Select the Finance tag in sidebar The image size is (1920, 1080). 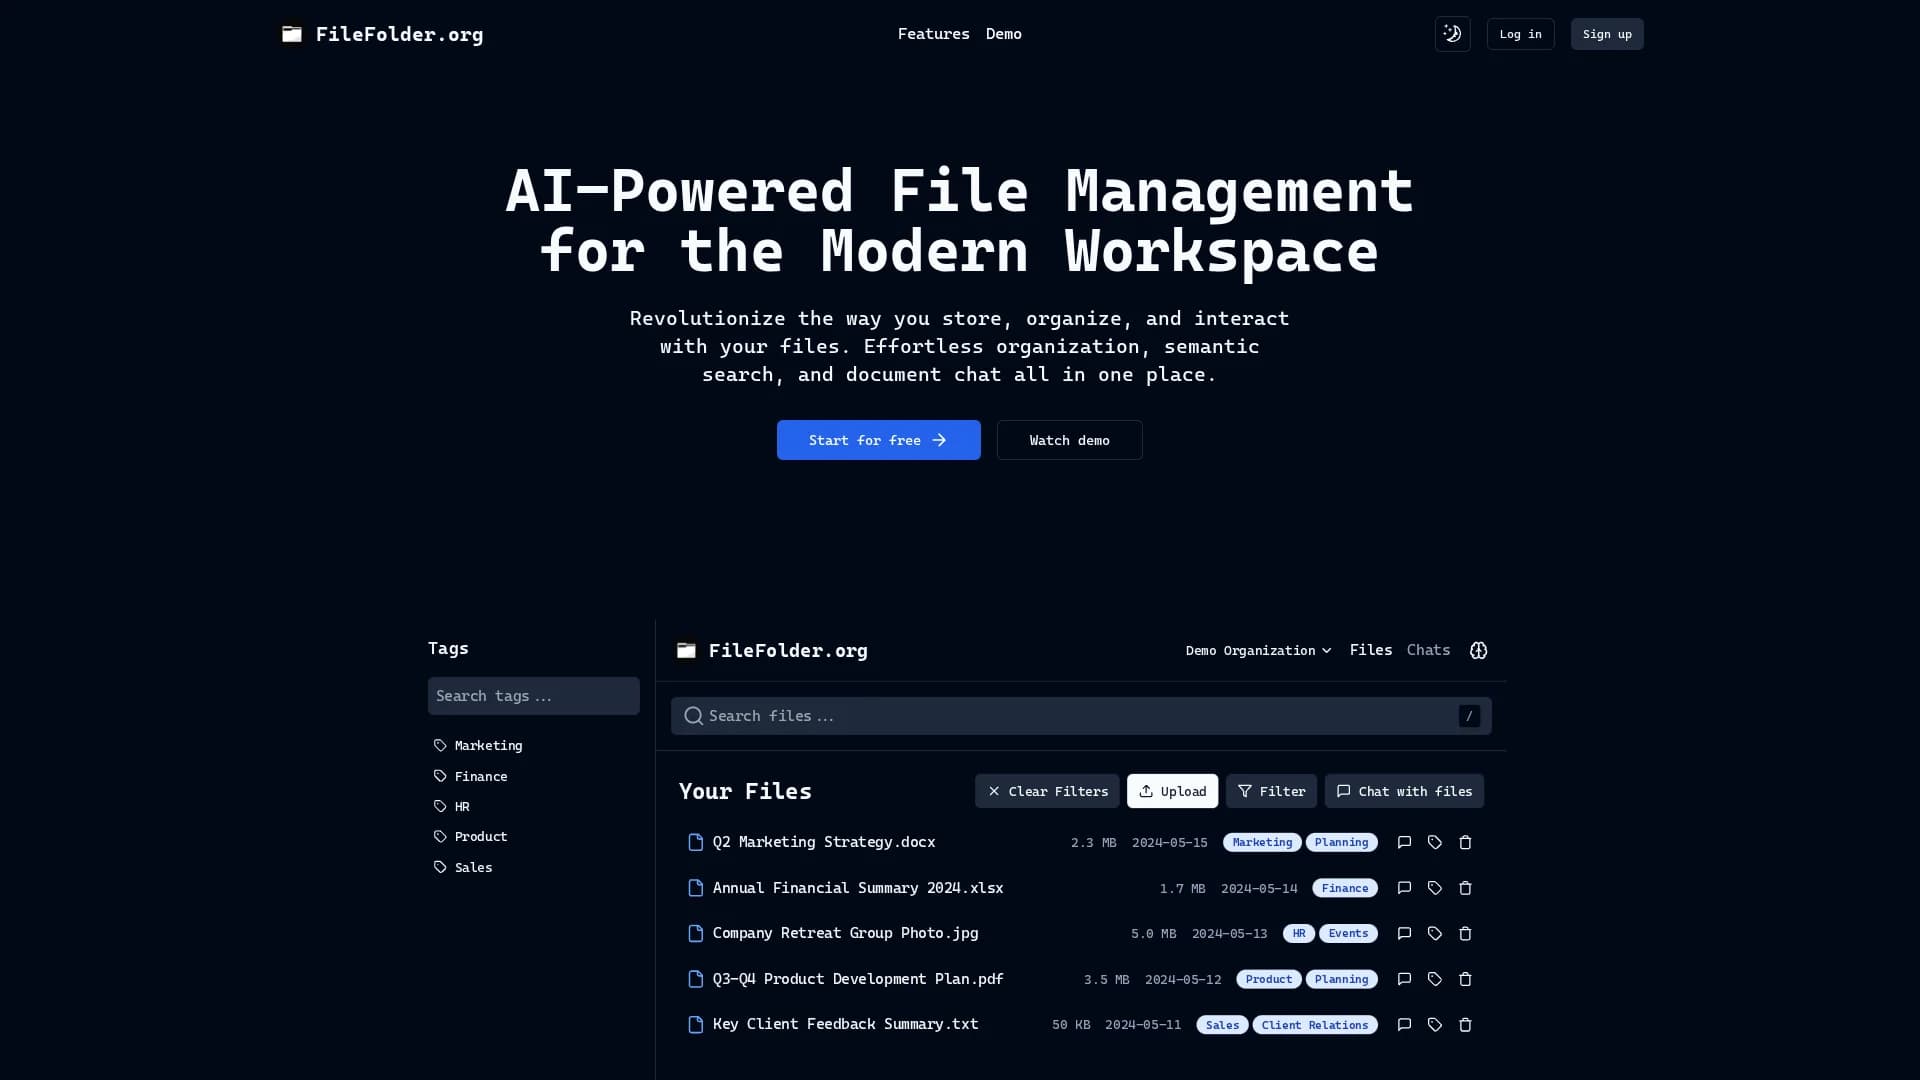pyautogui.click(x=470, y=776)
